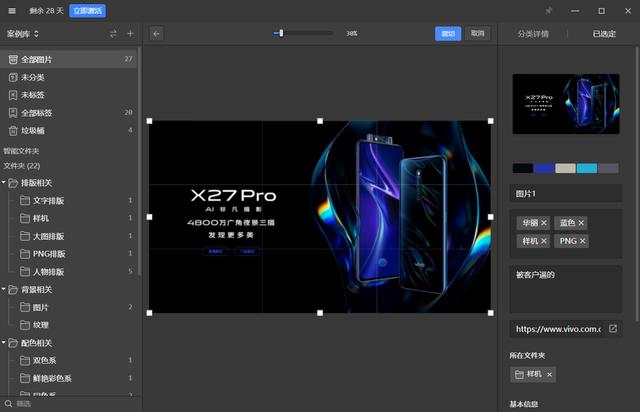Add a new item with the plus icon

point(130,33)
